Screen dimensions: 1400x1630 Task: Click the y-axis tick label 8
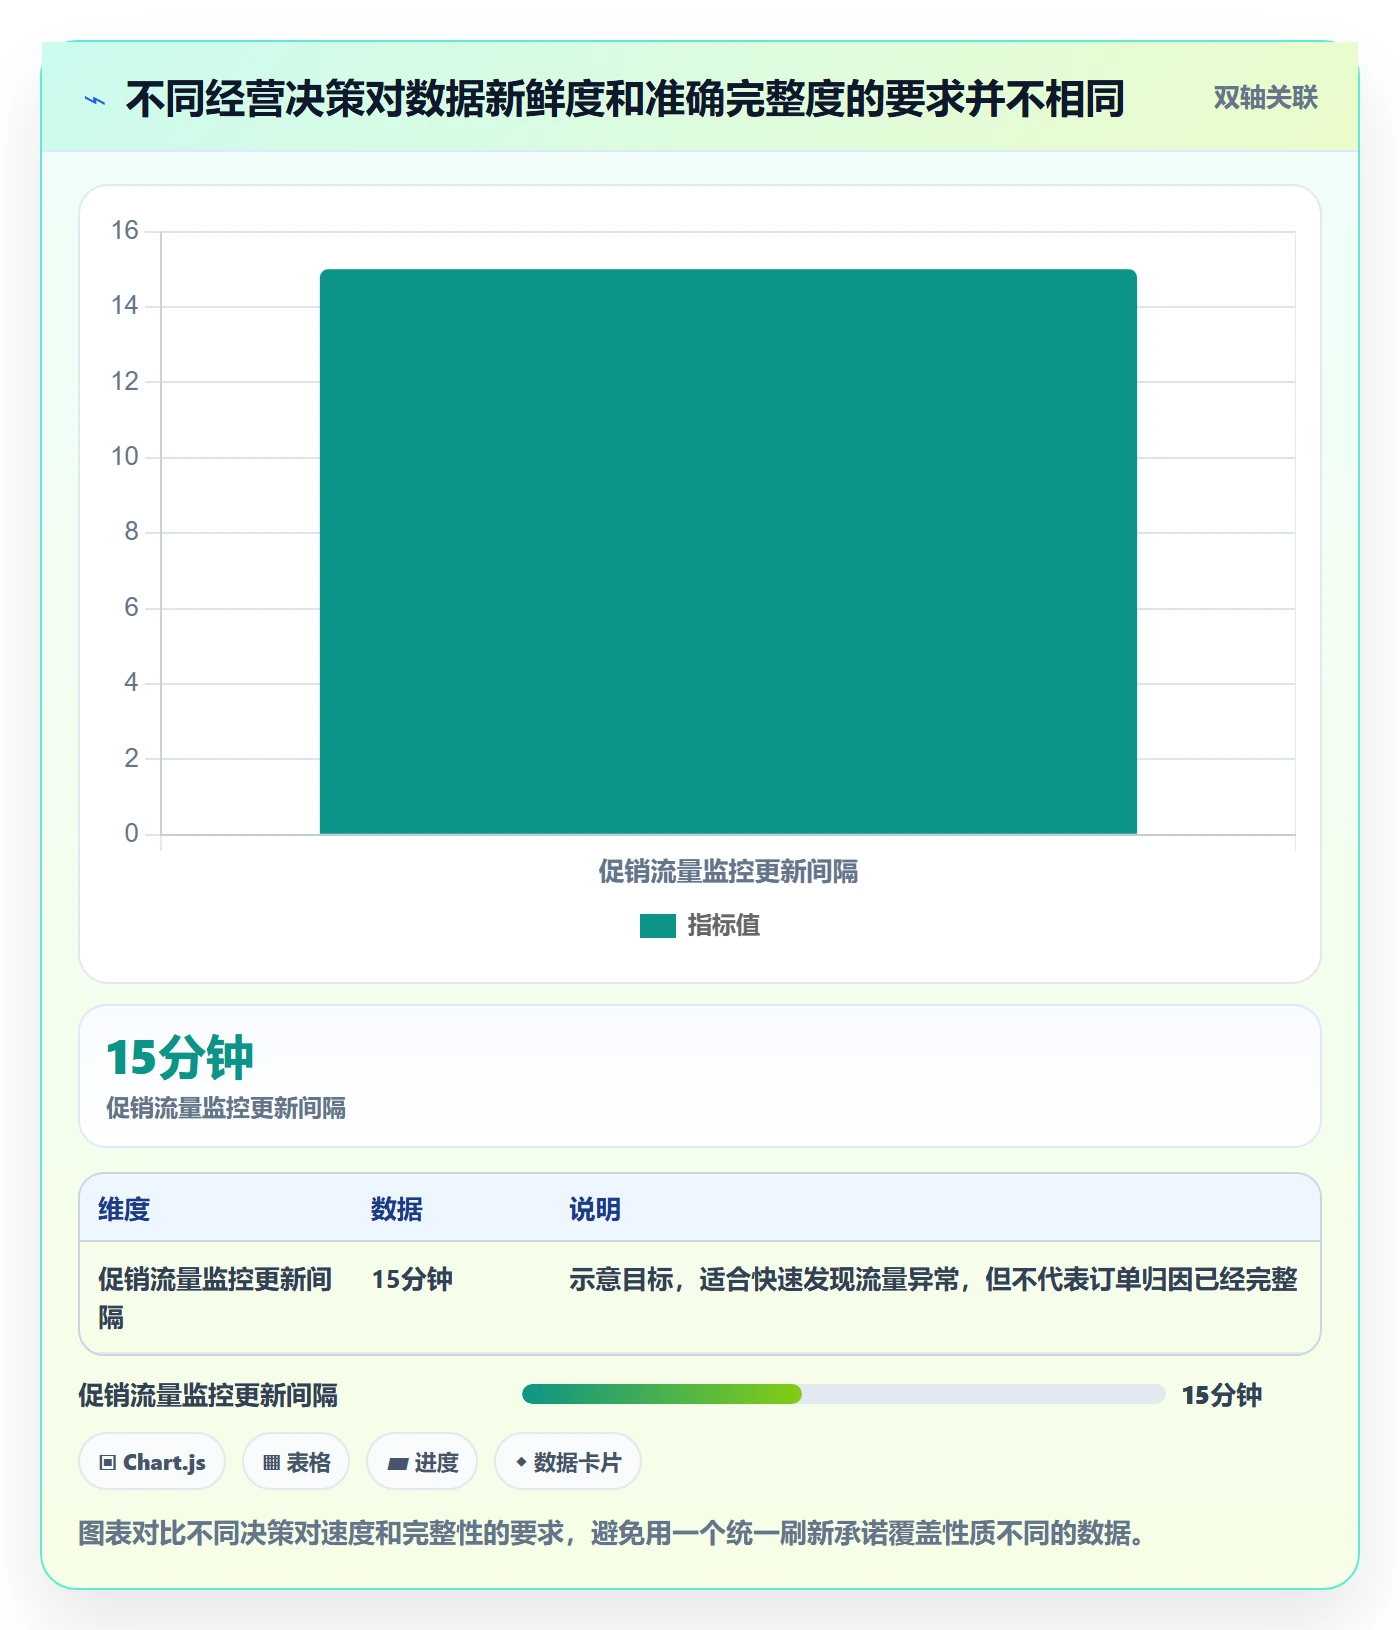point(131,532)
